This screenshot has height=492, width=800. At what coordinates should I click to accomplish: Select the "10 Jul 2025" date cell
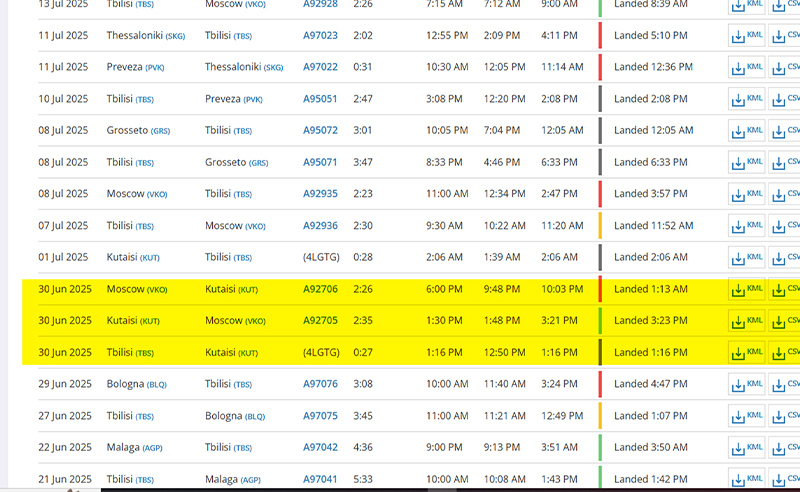[63, 99]
